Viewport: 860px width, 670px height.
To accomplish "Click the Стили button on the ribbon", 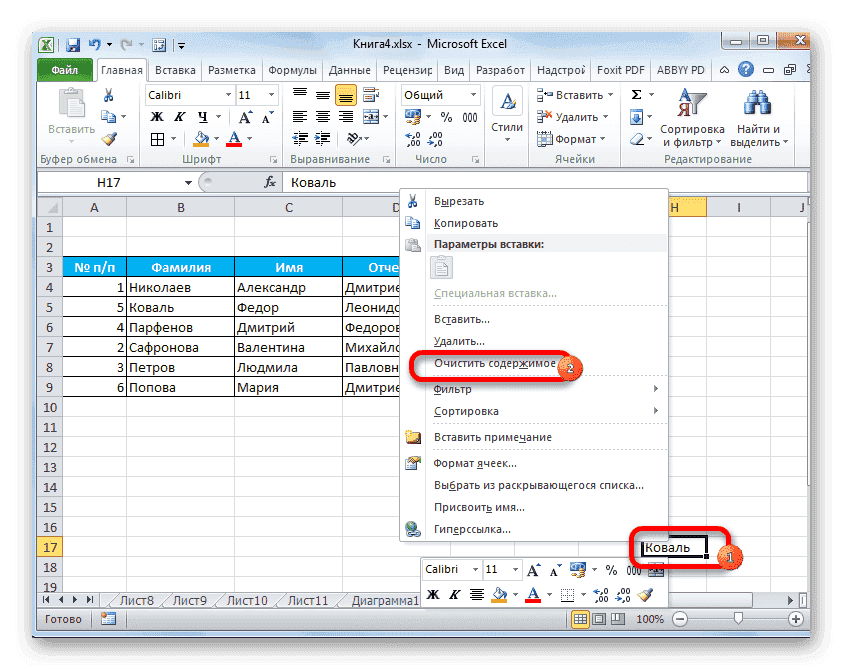I will (506, 110).
